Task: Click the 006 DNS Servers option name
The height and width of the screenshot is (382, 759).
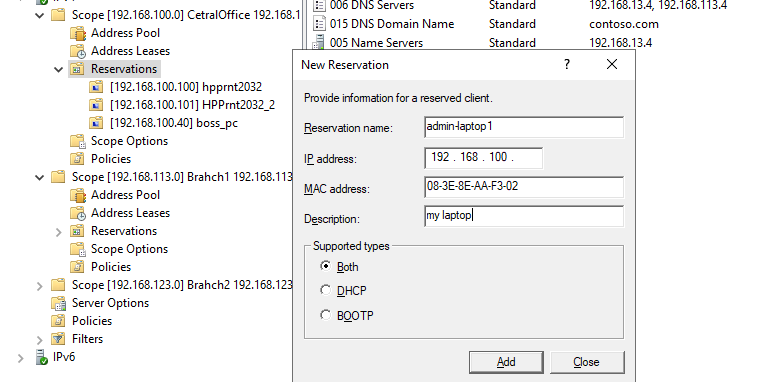Action: (x=372, y=5)
